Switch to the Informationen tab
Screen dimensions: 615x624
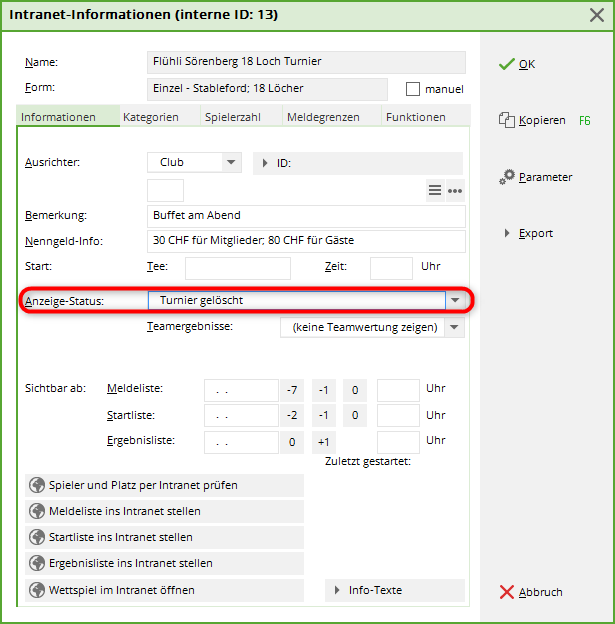coord(68,116)
